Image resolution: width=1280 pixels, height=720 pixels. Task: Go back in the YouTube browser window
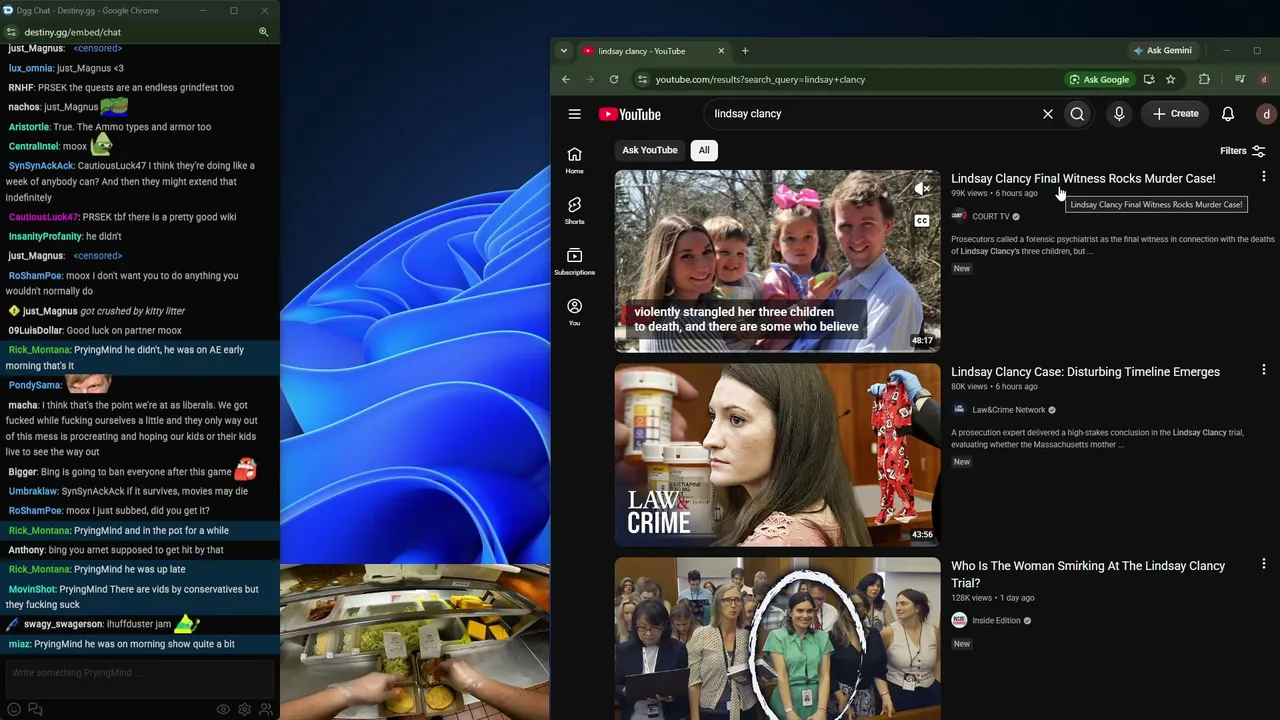click(566, 79)
